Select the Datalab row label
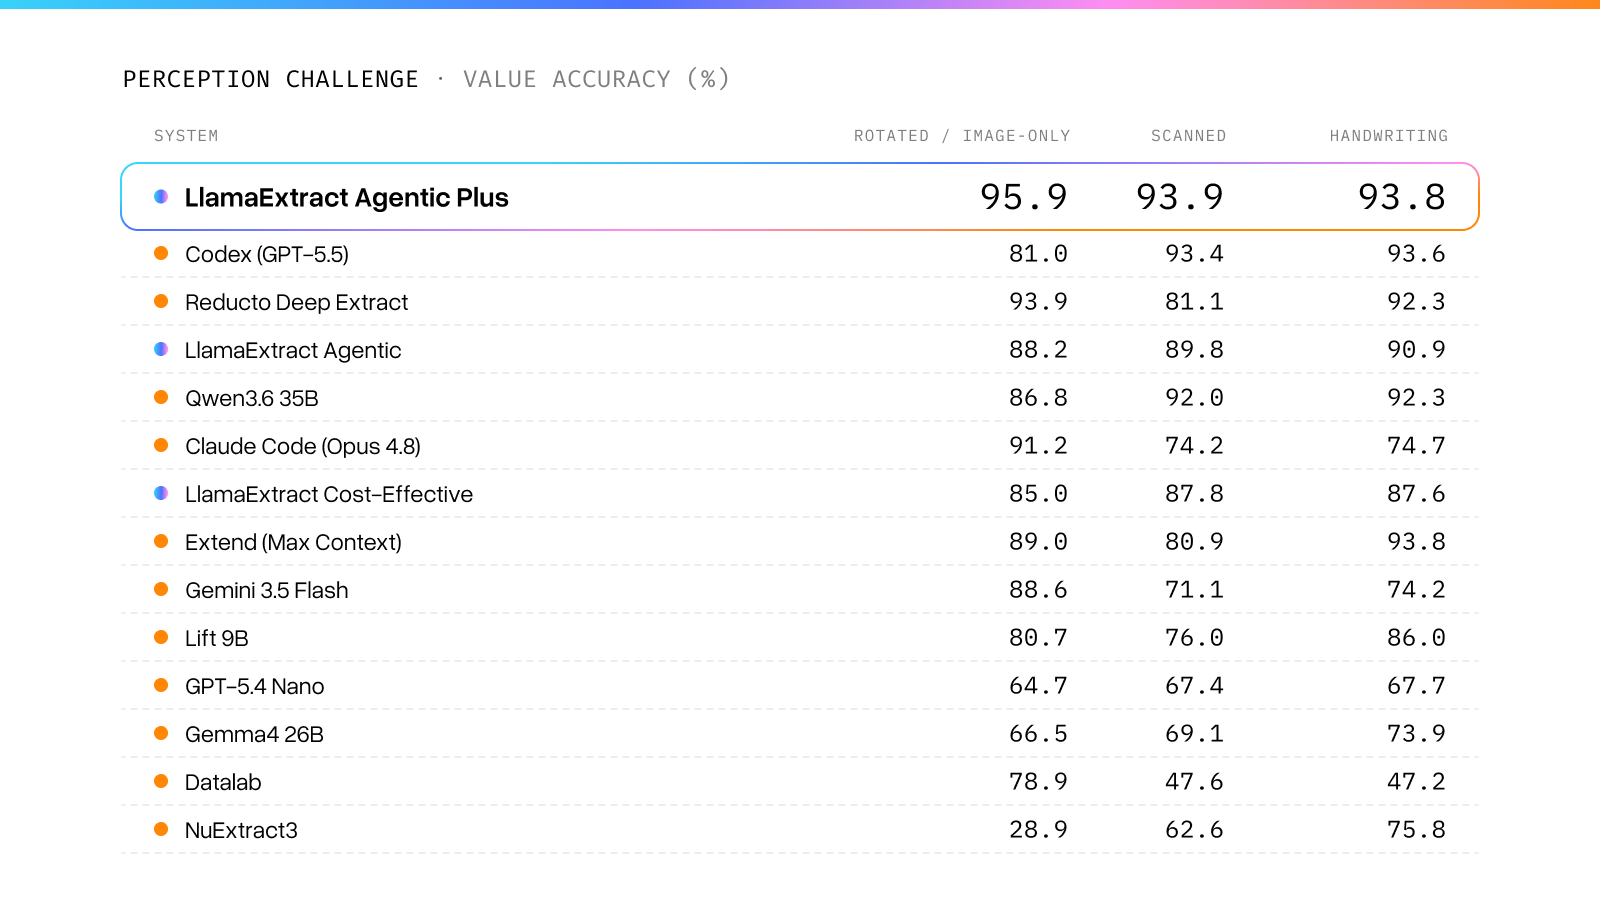 (223, 782)
